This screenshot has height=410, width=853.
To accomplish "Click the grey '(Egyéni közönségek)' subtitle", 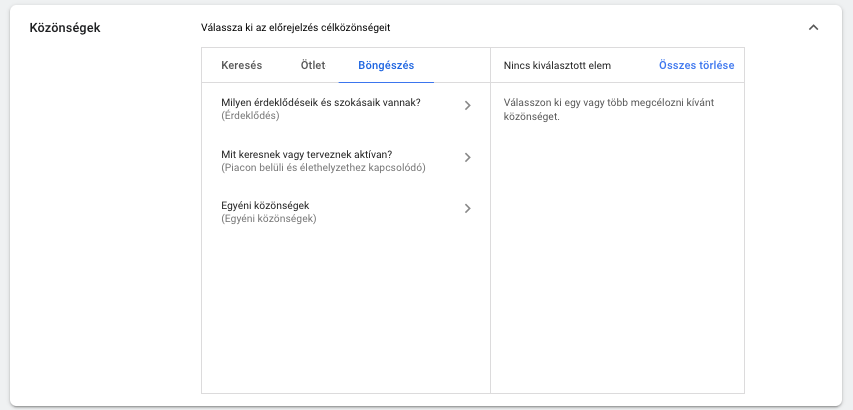I will (269, 219).
